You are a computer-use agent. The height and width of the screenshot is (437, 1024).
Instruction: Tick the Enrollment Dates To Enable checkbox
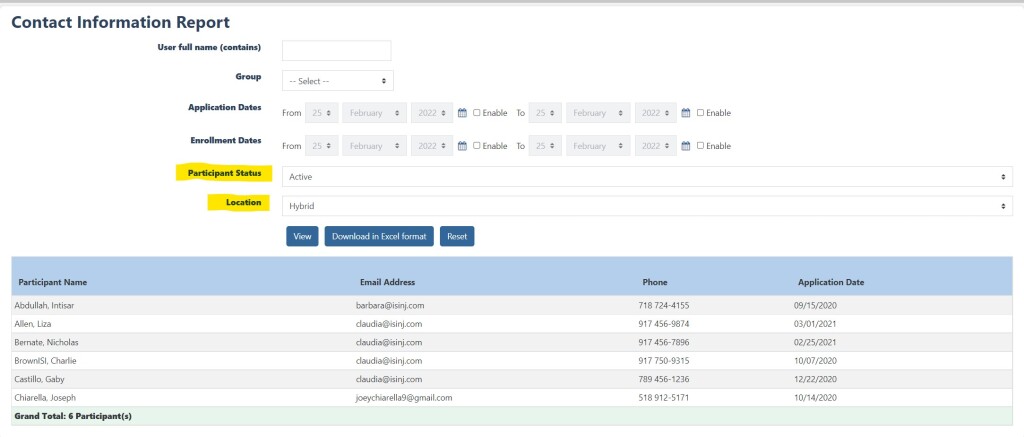(x=701, y=146)
